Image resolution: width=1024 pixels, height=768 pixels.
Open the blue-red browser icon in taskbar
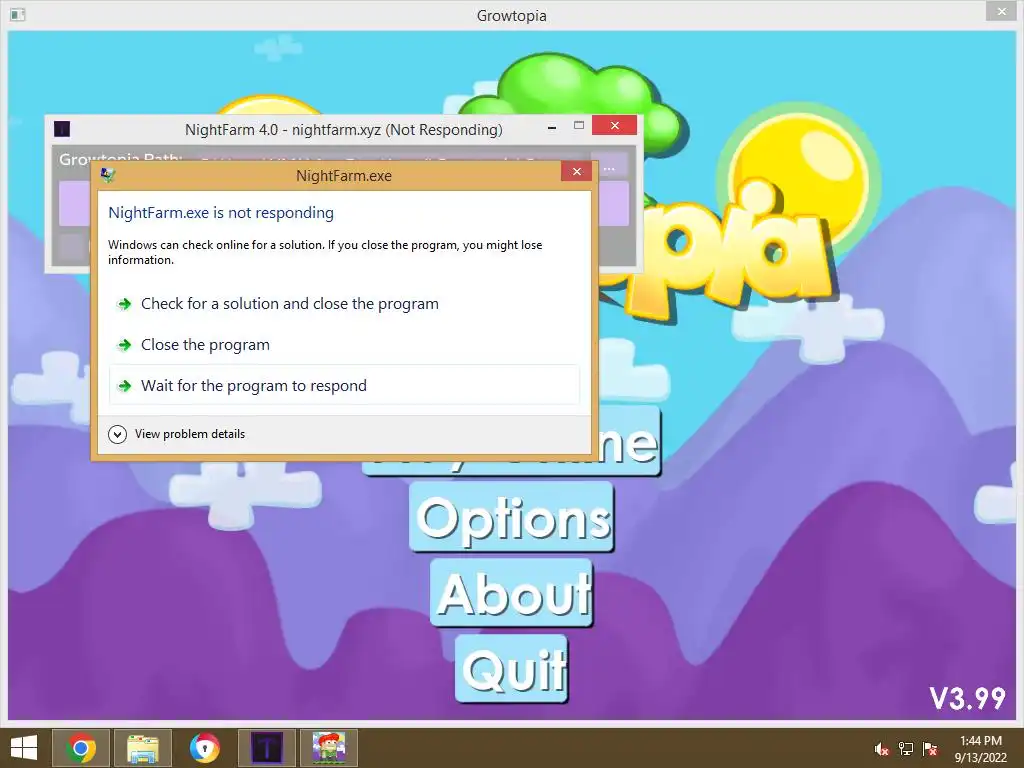tap(204, 748)
